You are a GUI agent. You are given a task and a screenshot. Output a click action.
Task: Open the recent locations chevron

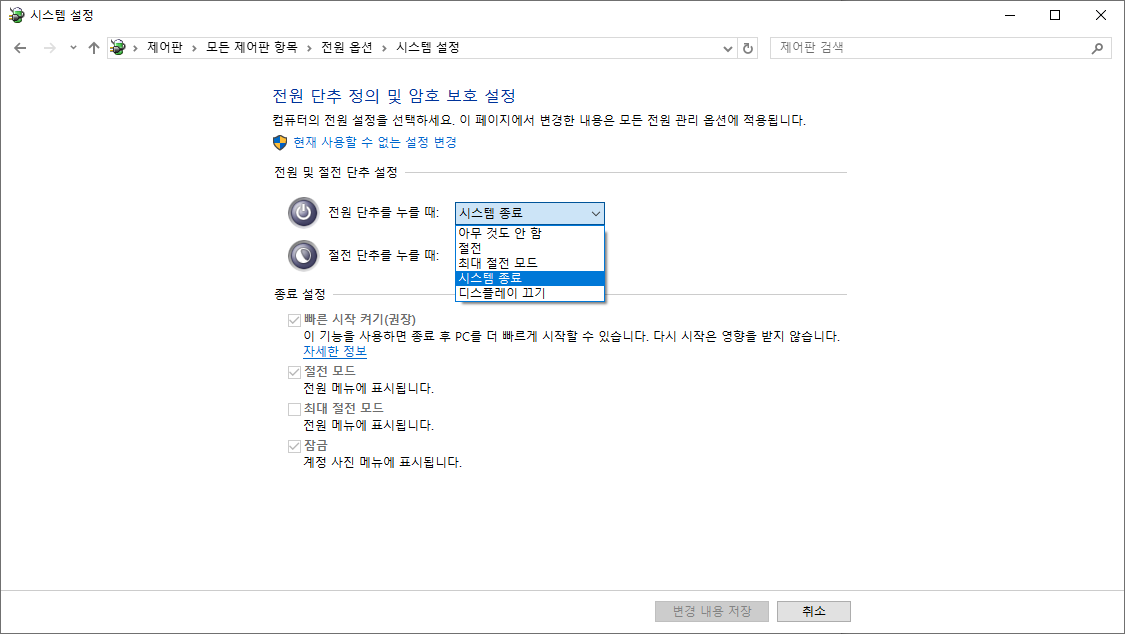point(73,48)
